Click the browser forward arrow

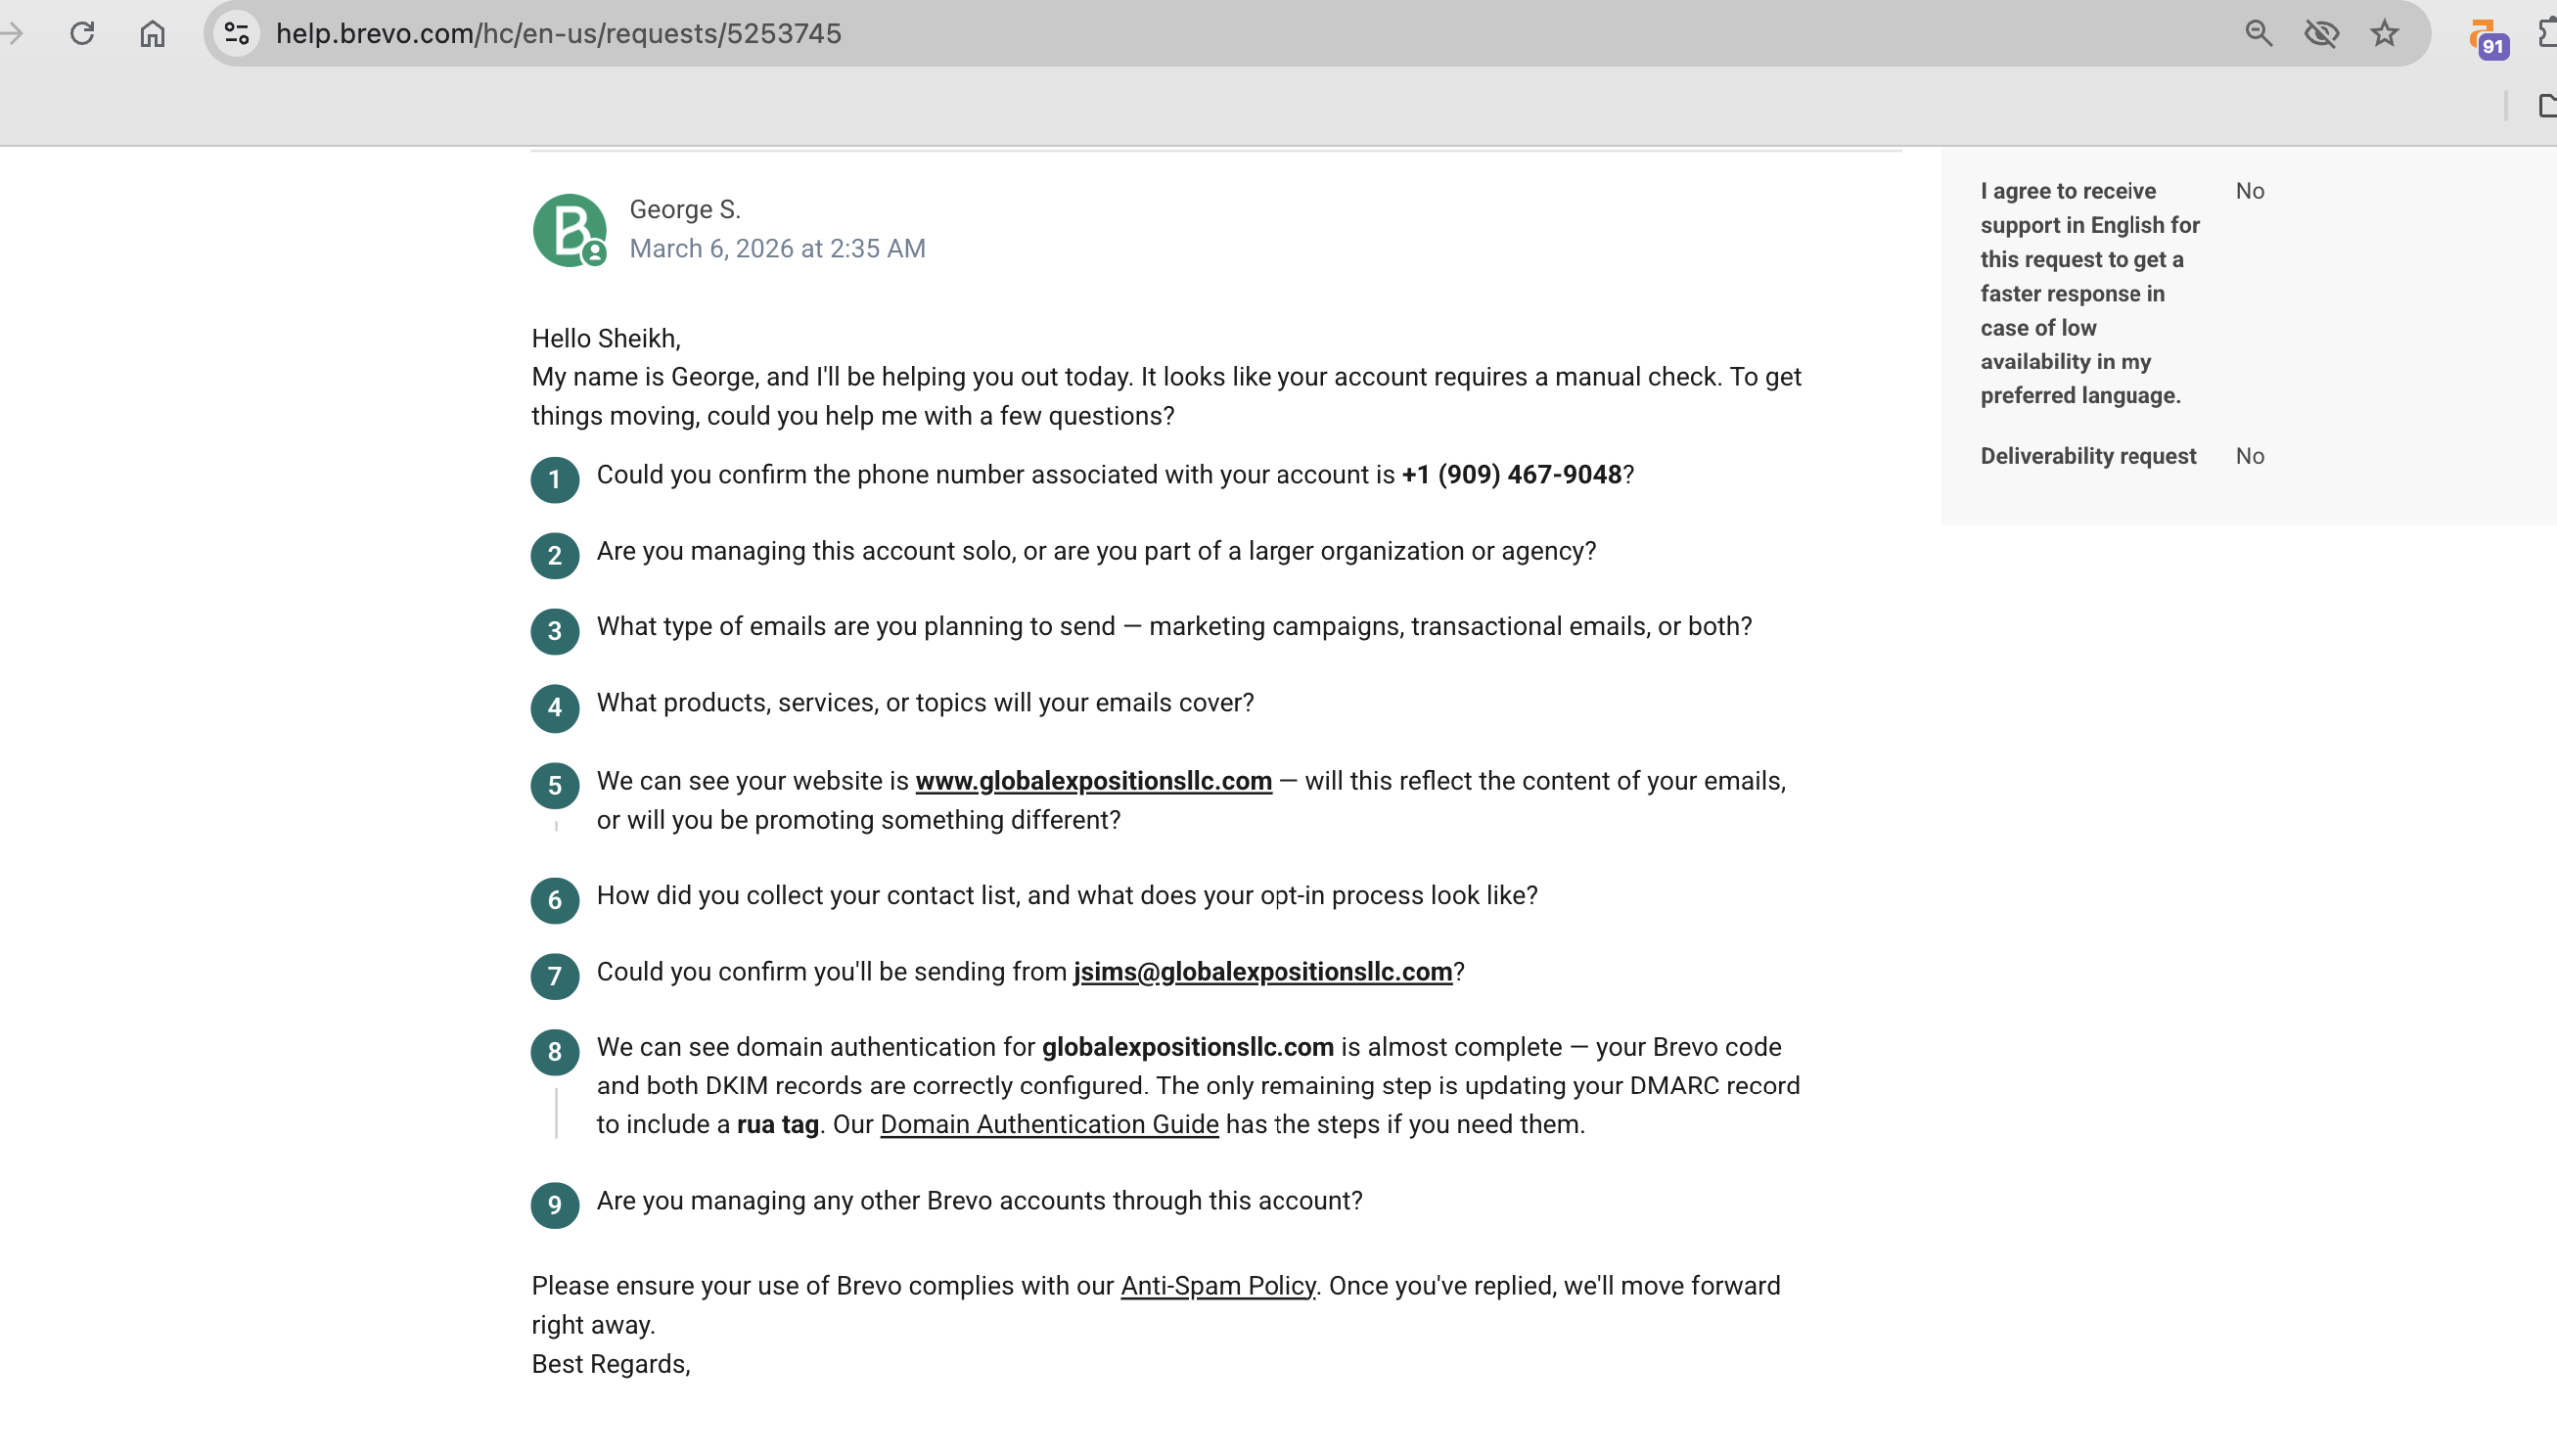[x=12, y=34]
